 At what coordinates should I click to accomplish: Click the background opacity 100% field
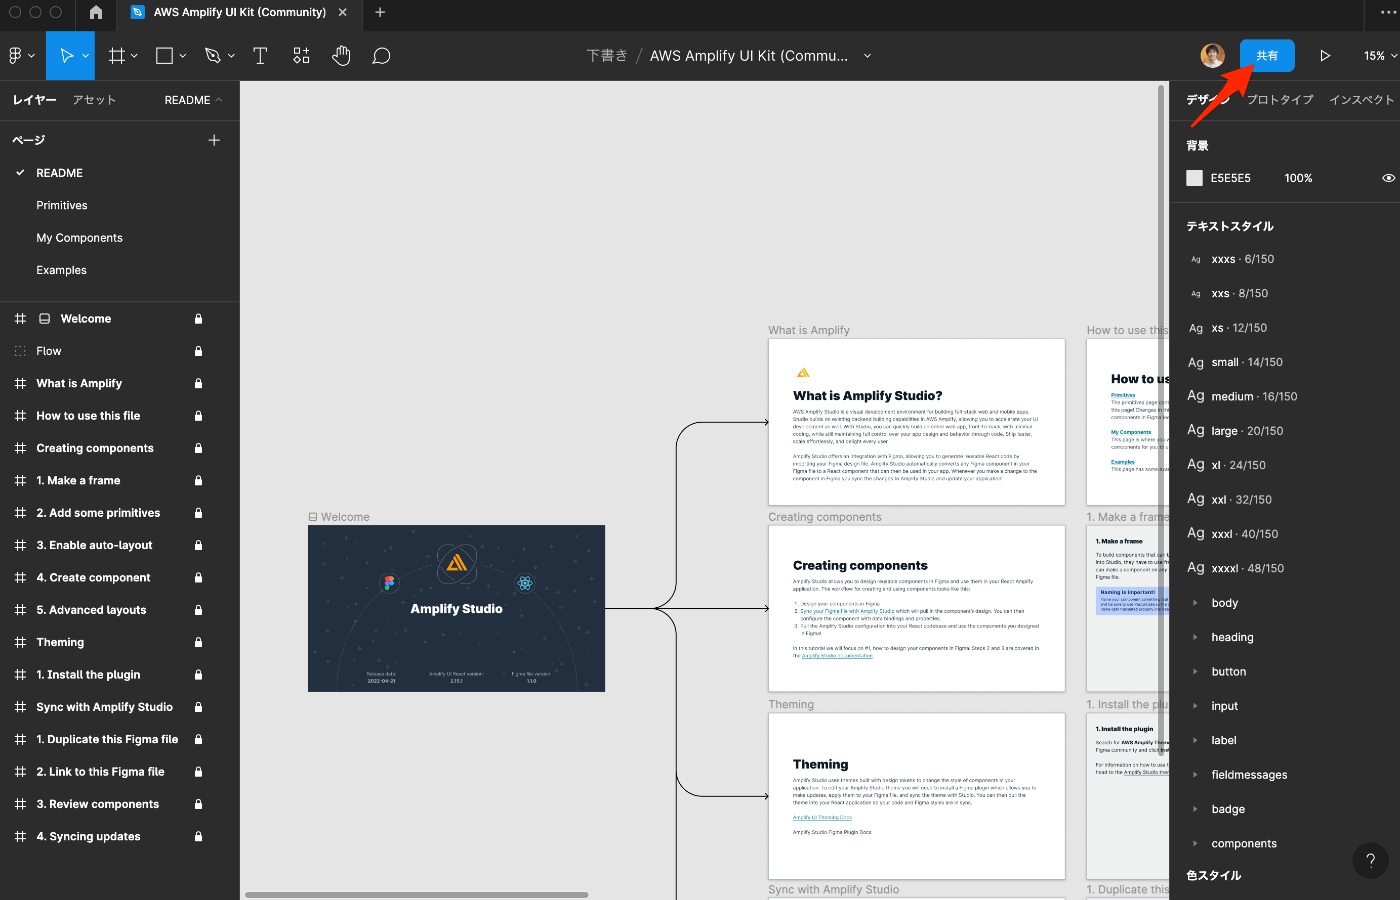tap(1298, 178)
